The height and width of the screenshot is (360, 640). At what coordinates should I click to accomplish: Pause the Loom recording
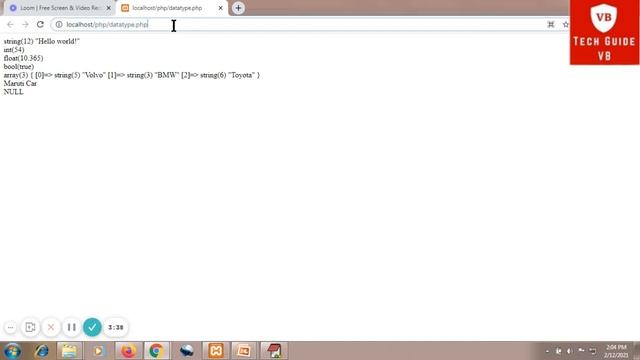71,327
